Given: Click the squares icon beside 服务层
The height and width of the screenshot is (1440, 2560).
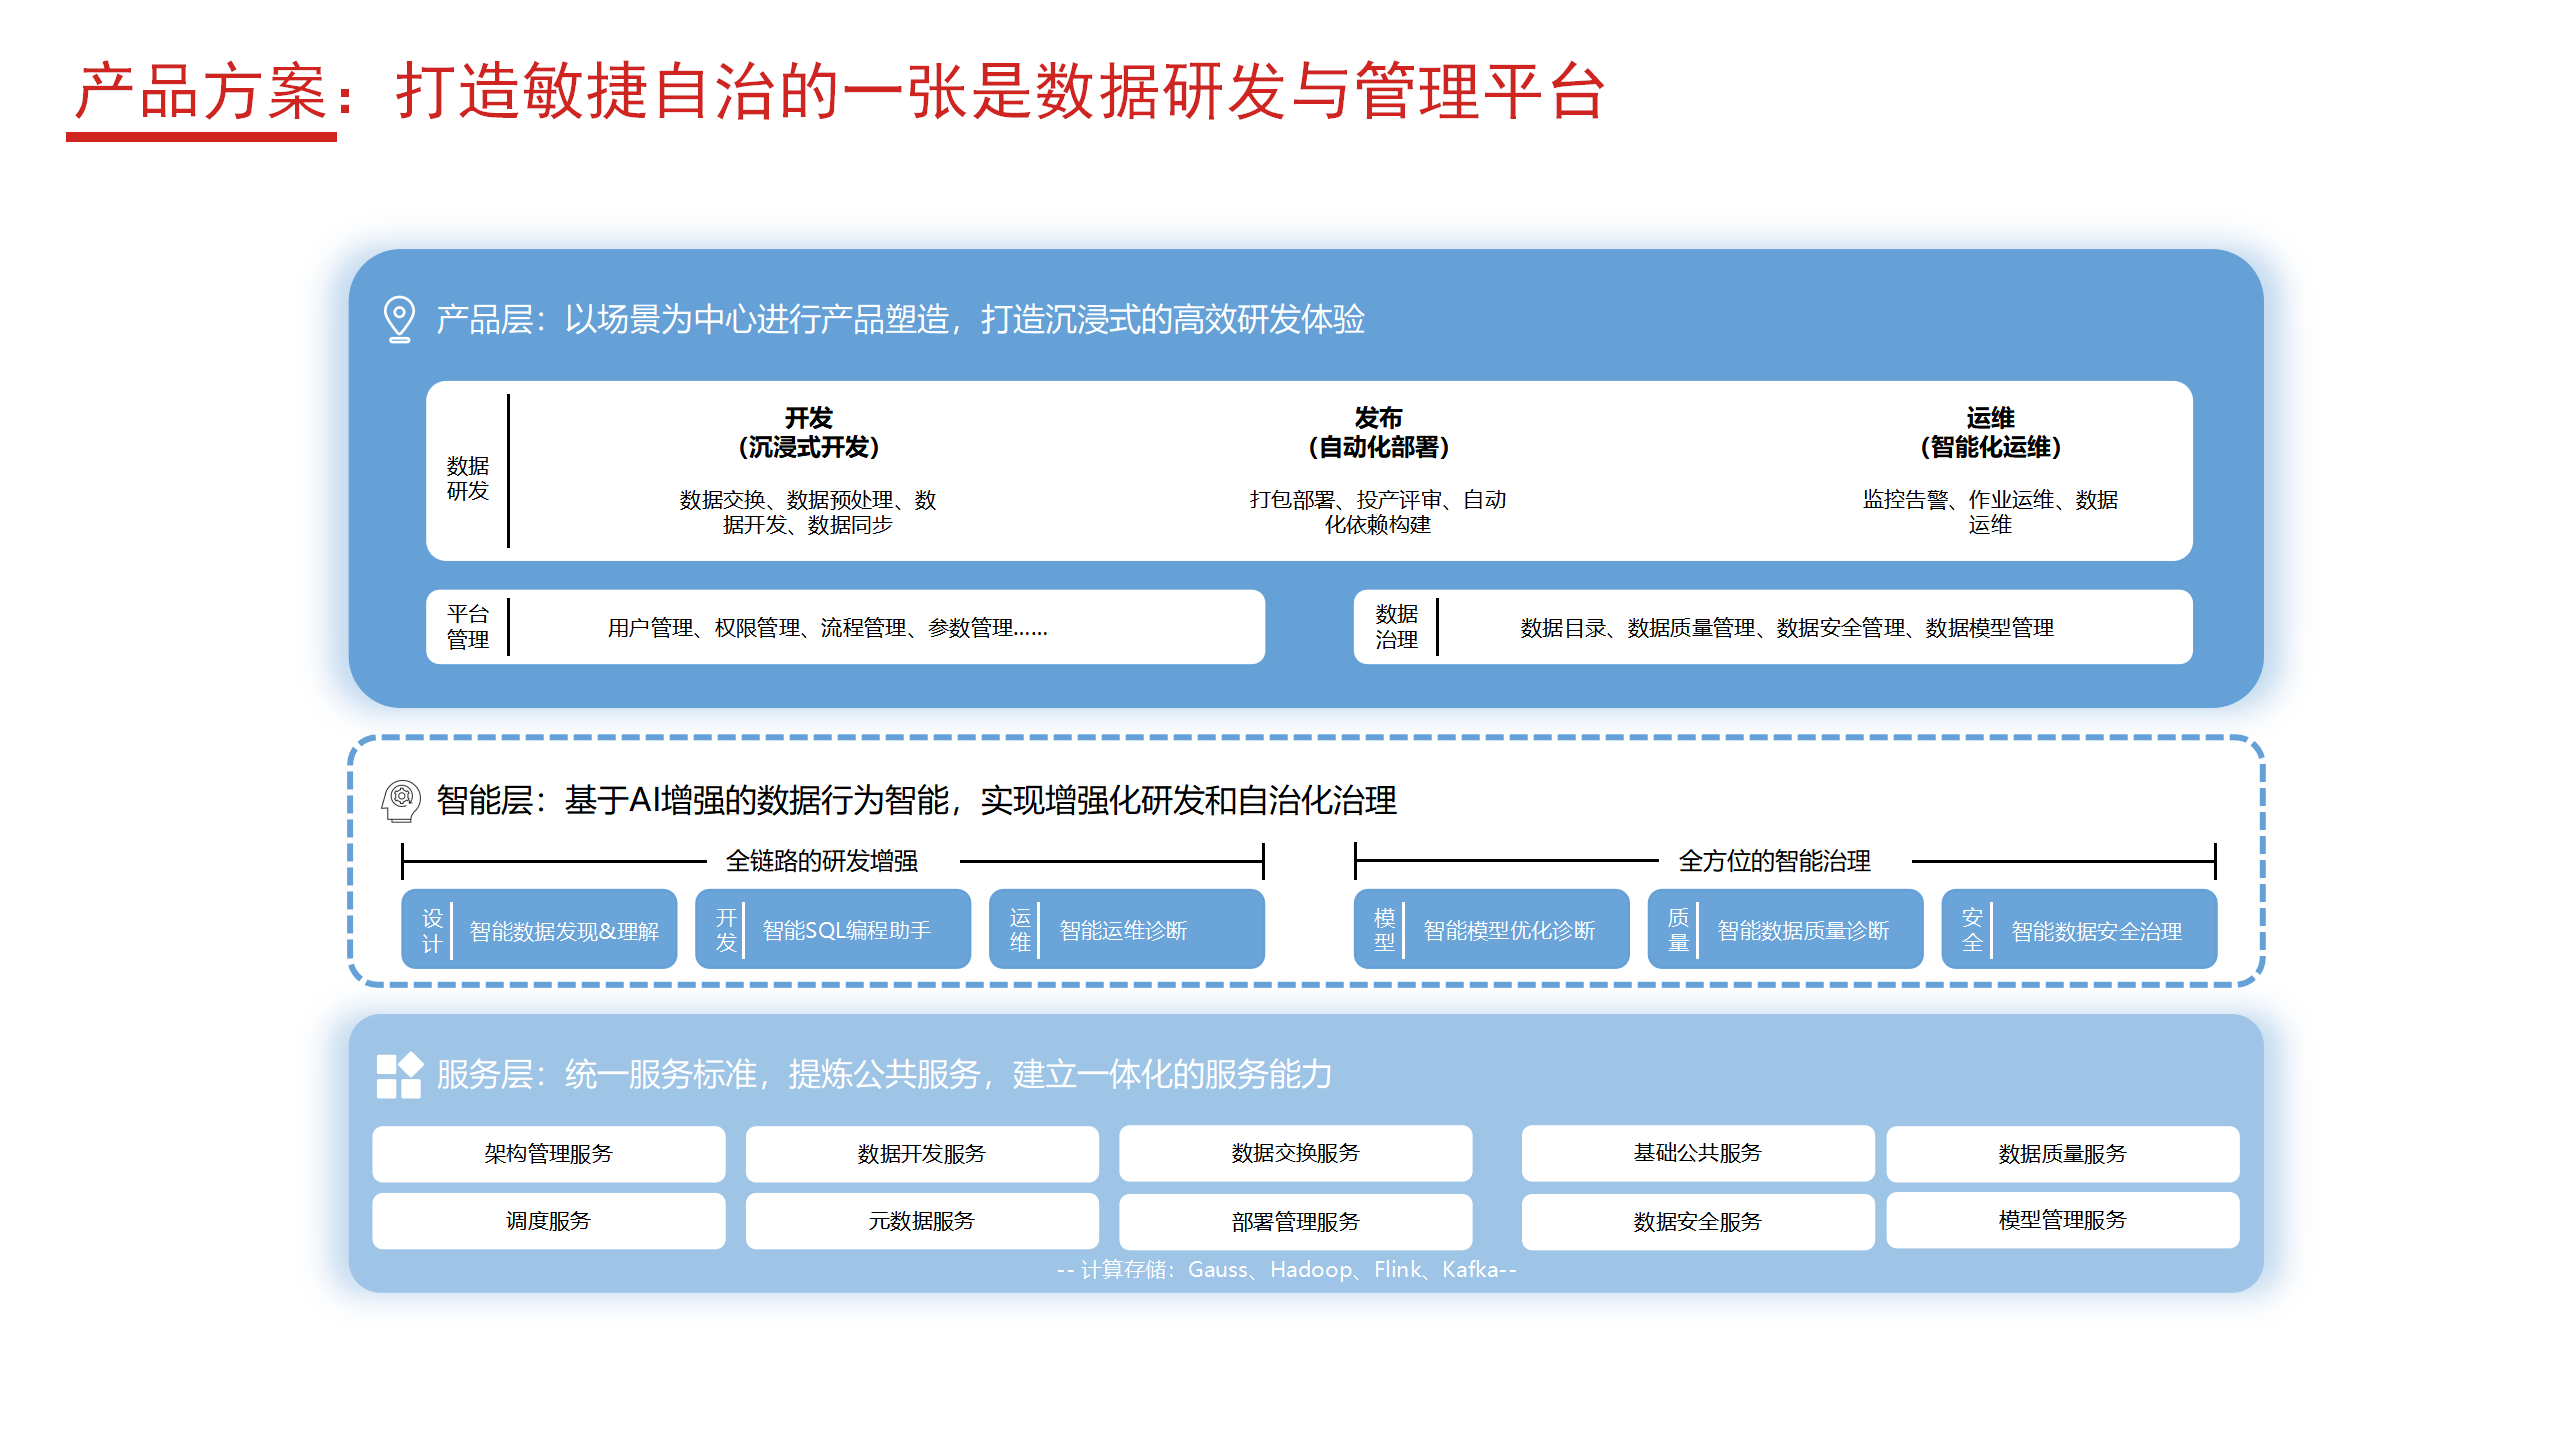Looking at the screenshot, I should (x=399, y=1076).
